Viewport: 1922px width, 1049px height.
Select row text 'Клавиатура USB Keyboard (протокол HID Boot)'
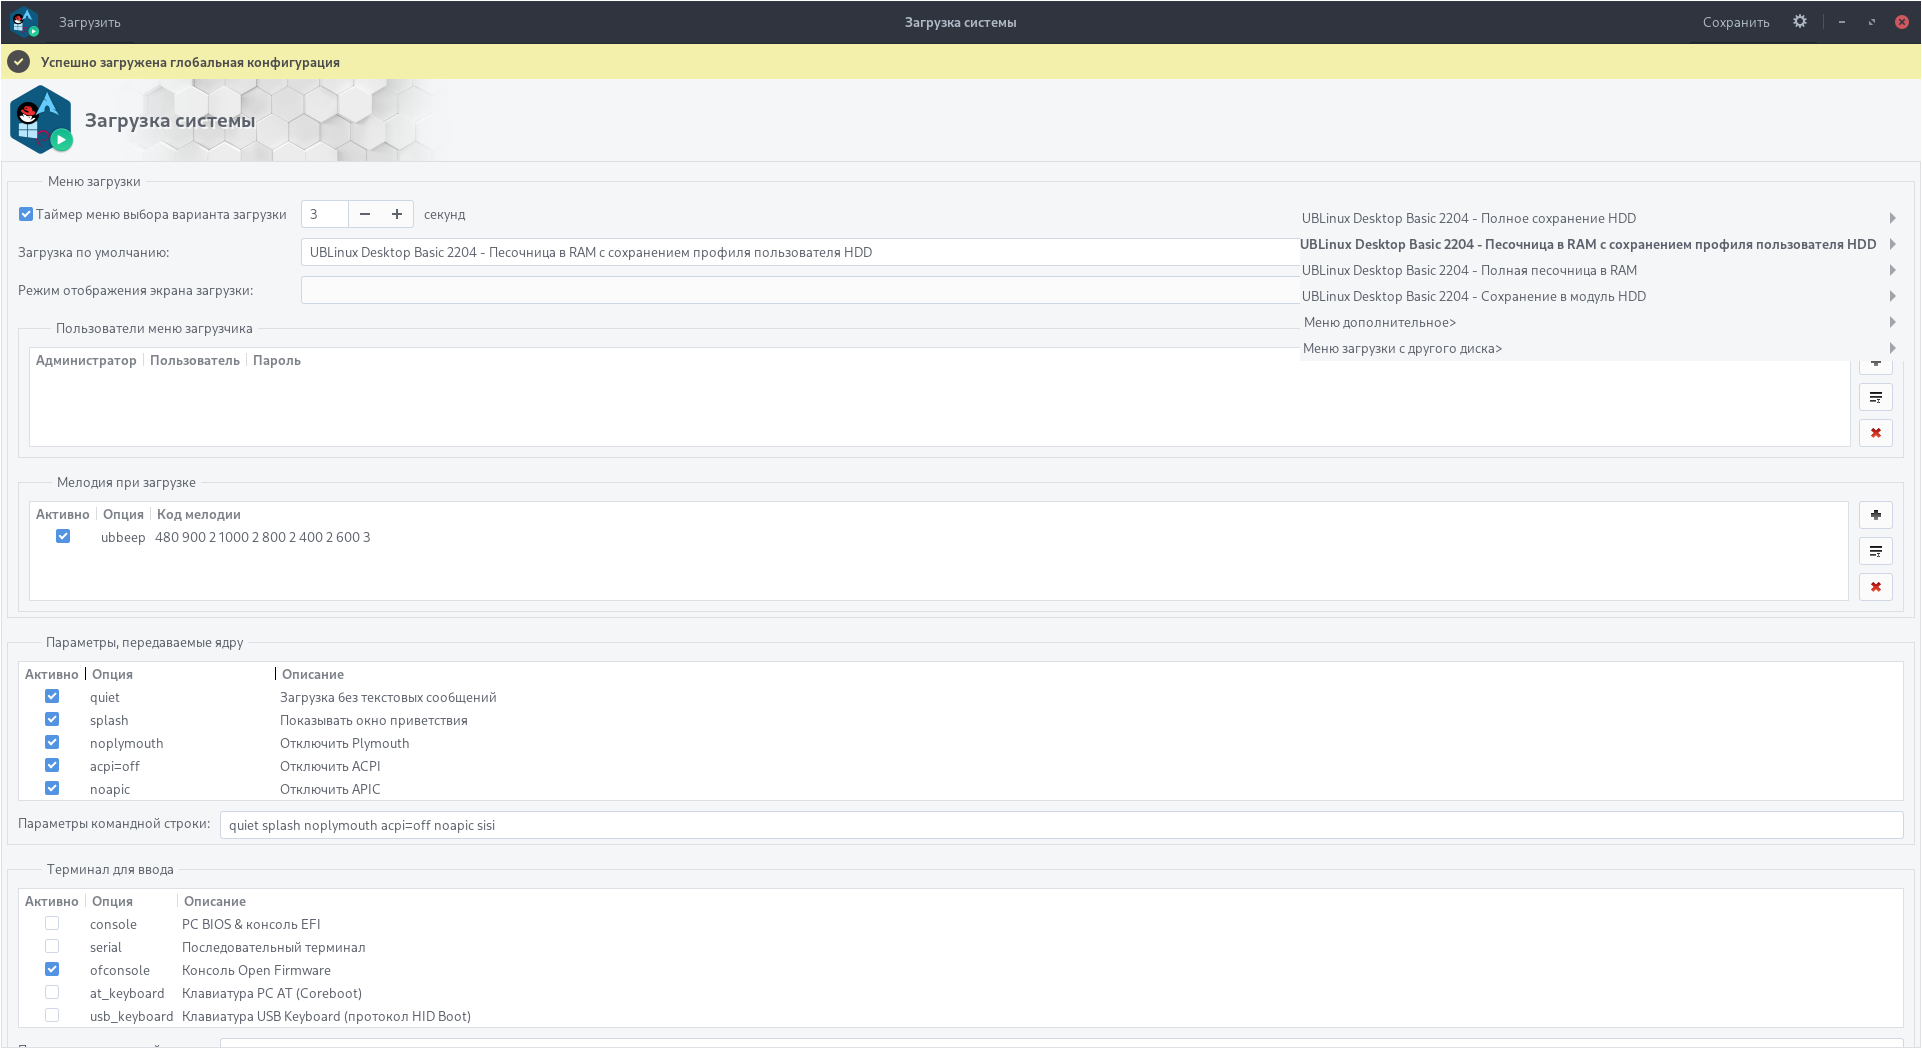tap(326, 1016)
